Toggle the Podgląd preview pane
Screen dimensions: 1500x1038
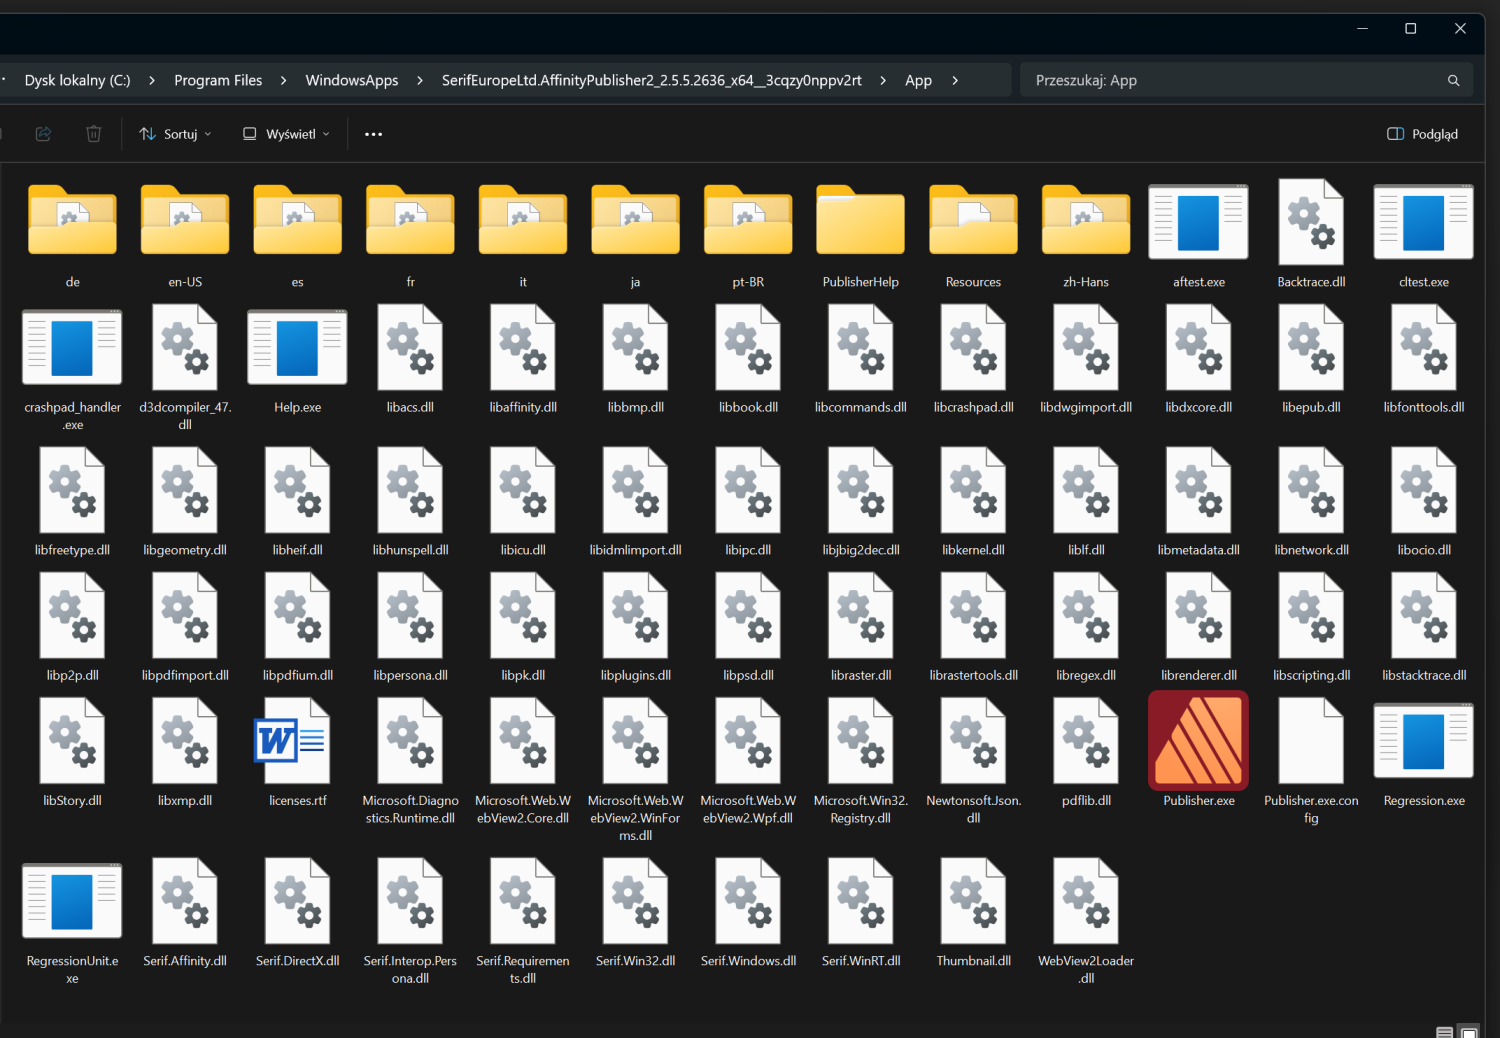(1422, 134)
